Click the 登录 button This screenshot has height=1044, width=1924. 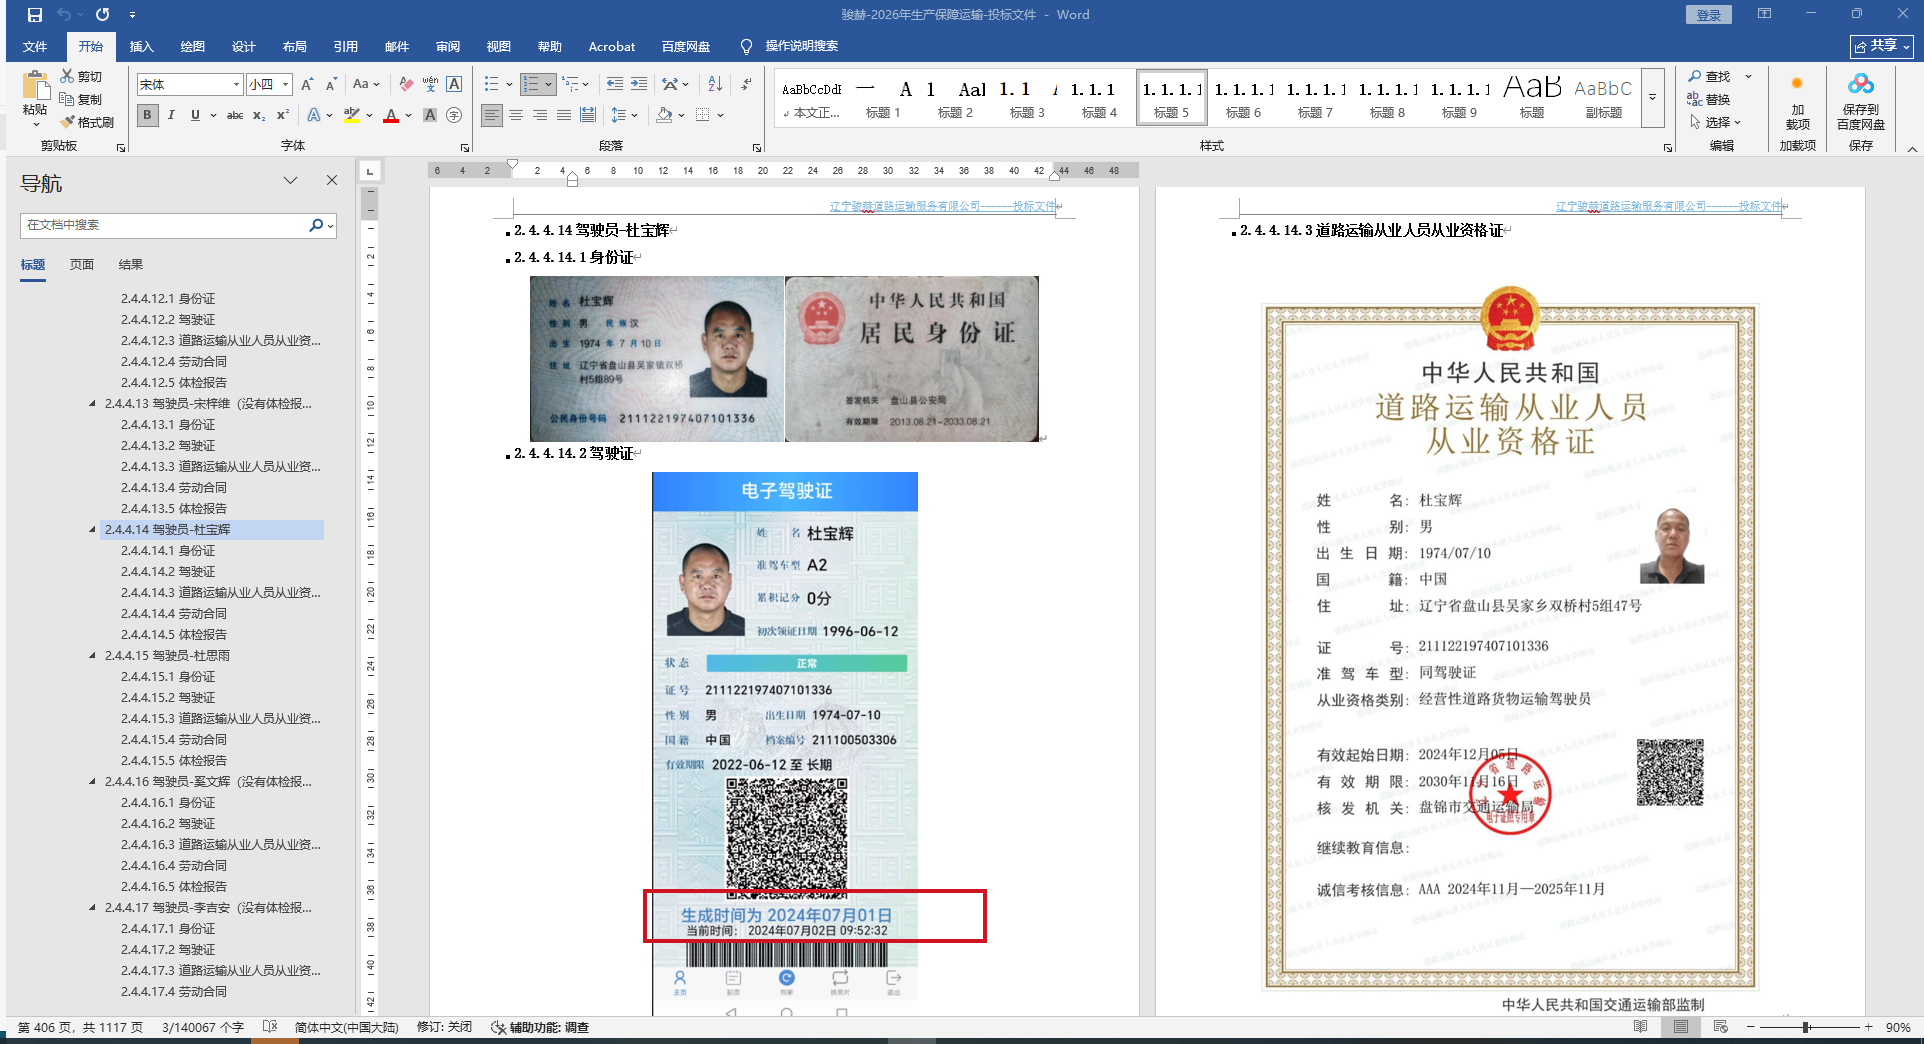click(1708, 15)
